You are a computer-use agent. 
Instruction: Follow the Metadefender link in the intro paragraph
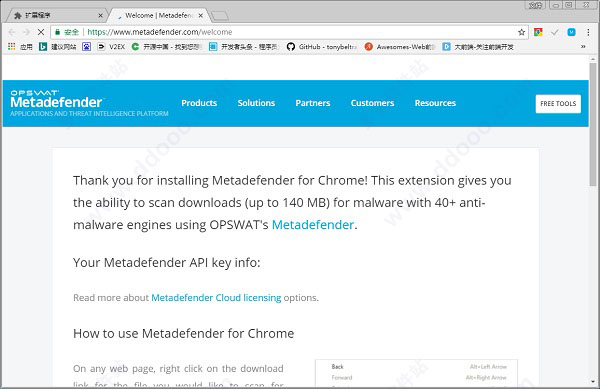[x=313, y=225]
